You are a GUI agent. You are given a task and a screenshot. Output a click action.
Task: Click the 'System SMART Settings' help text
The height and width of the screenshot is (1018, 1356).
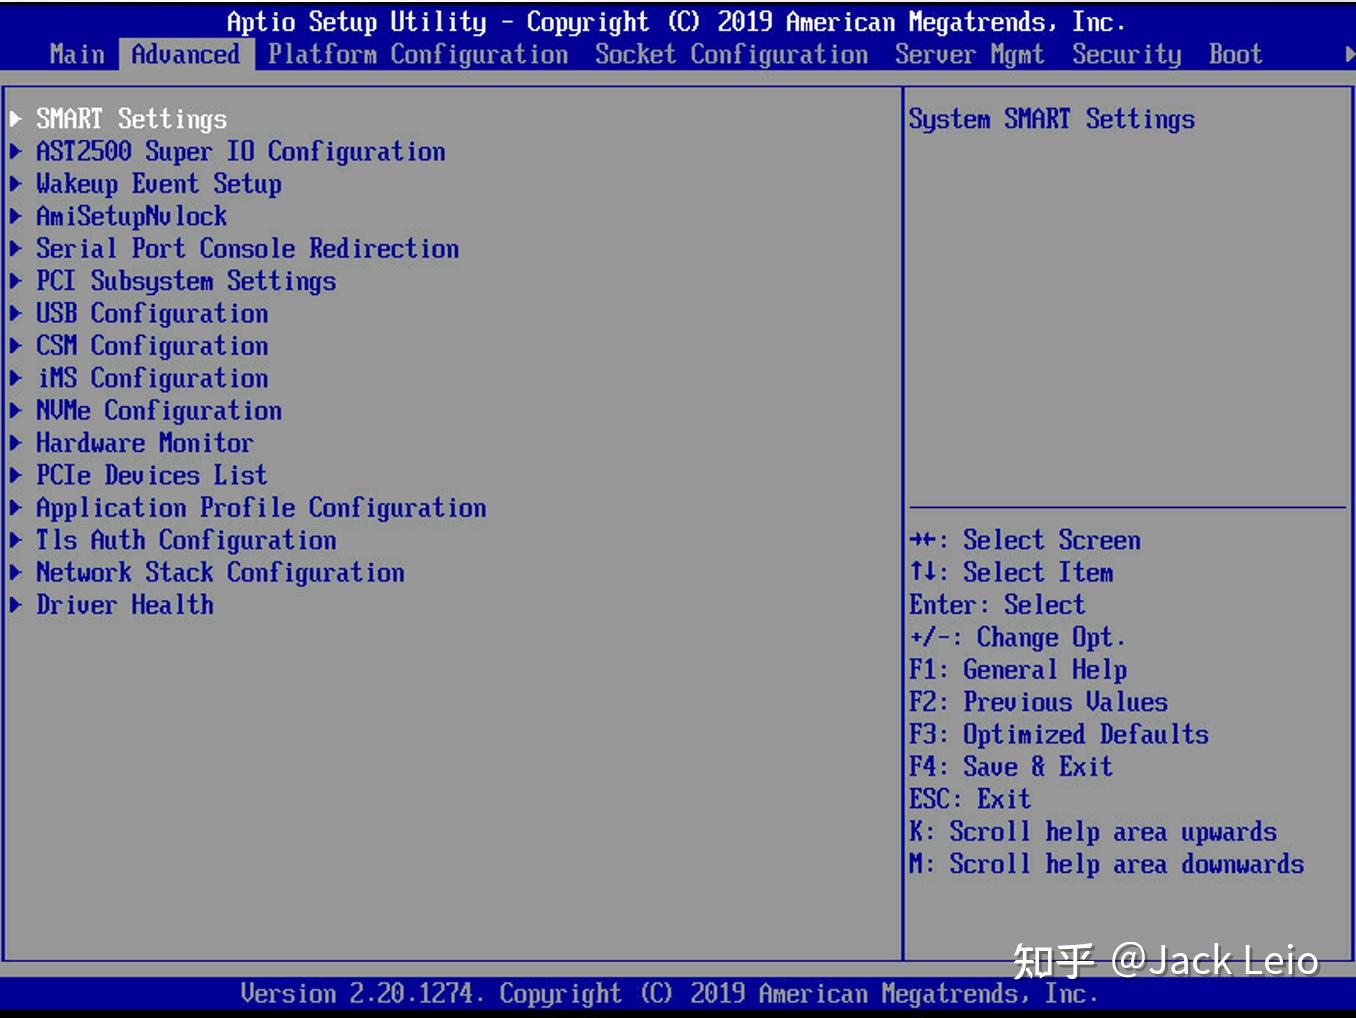point(1052,119)
